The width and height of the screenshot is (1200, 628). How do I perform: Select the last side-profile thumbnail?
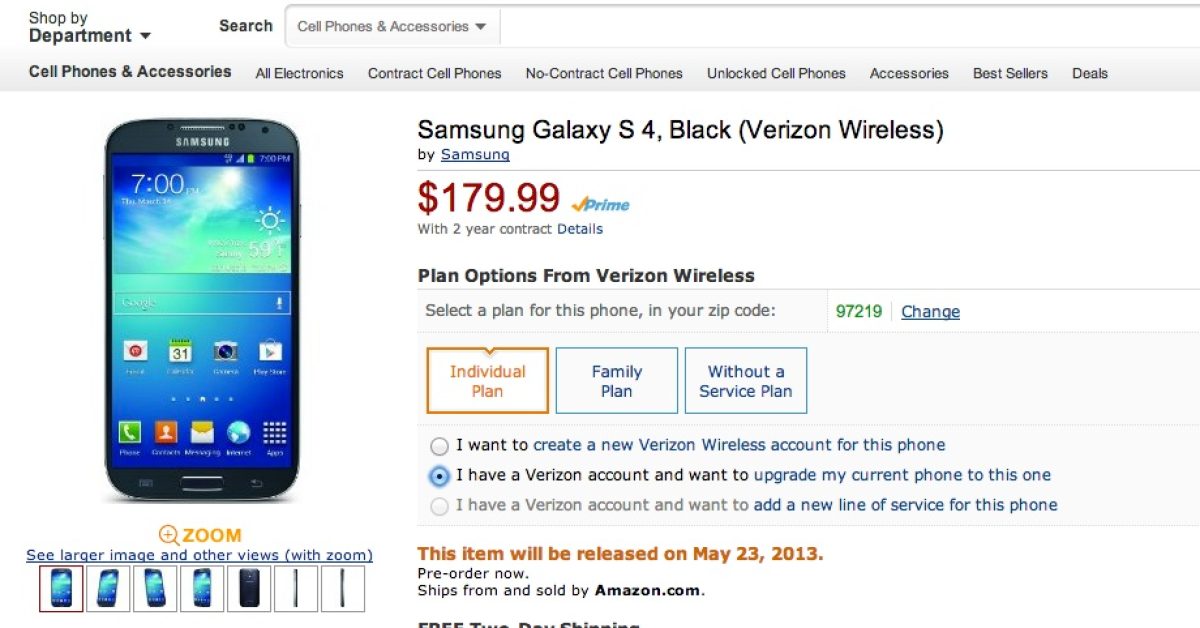click(x=342, y=588)
